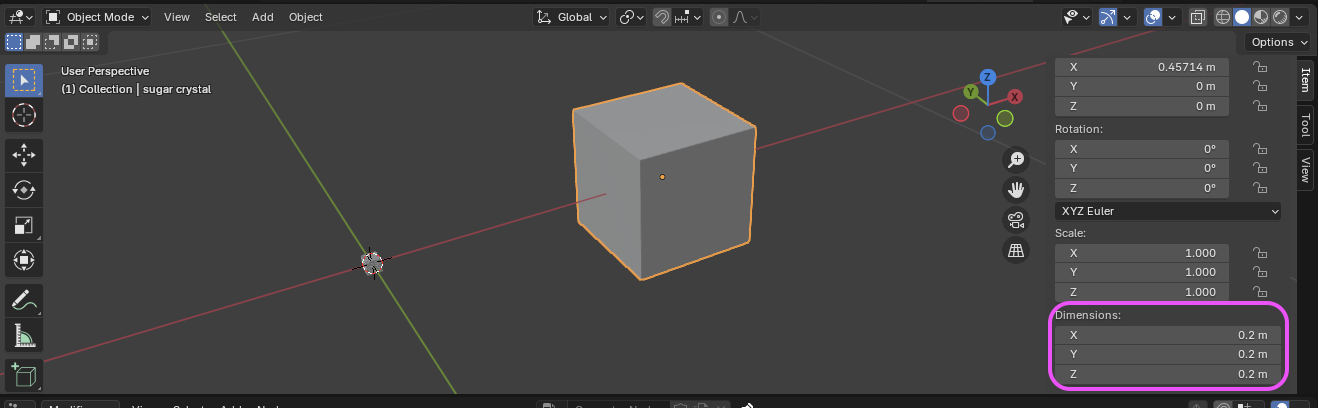The height and width of the screenshot is (408, 1318).
Task: Select the Scale tool in toolbar
Action: coord(24,226)
